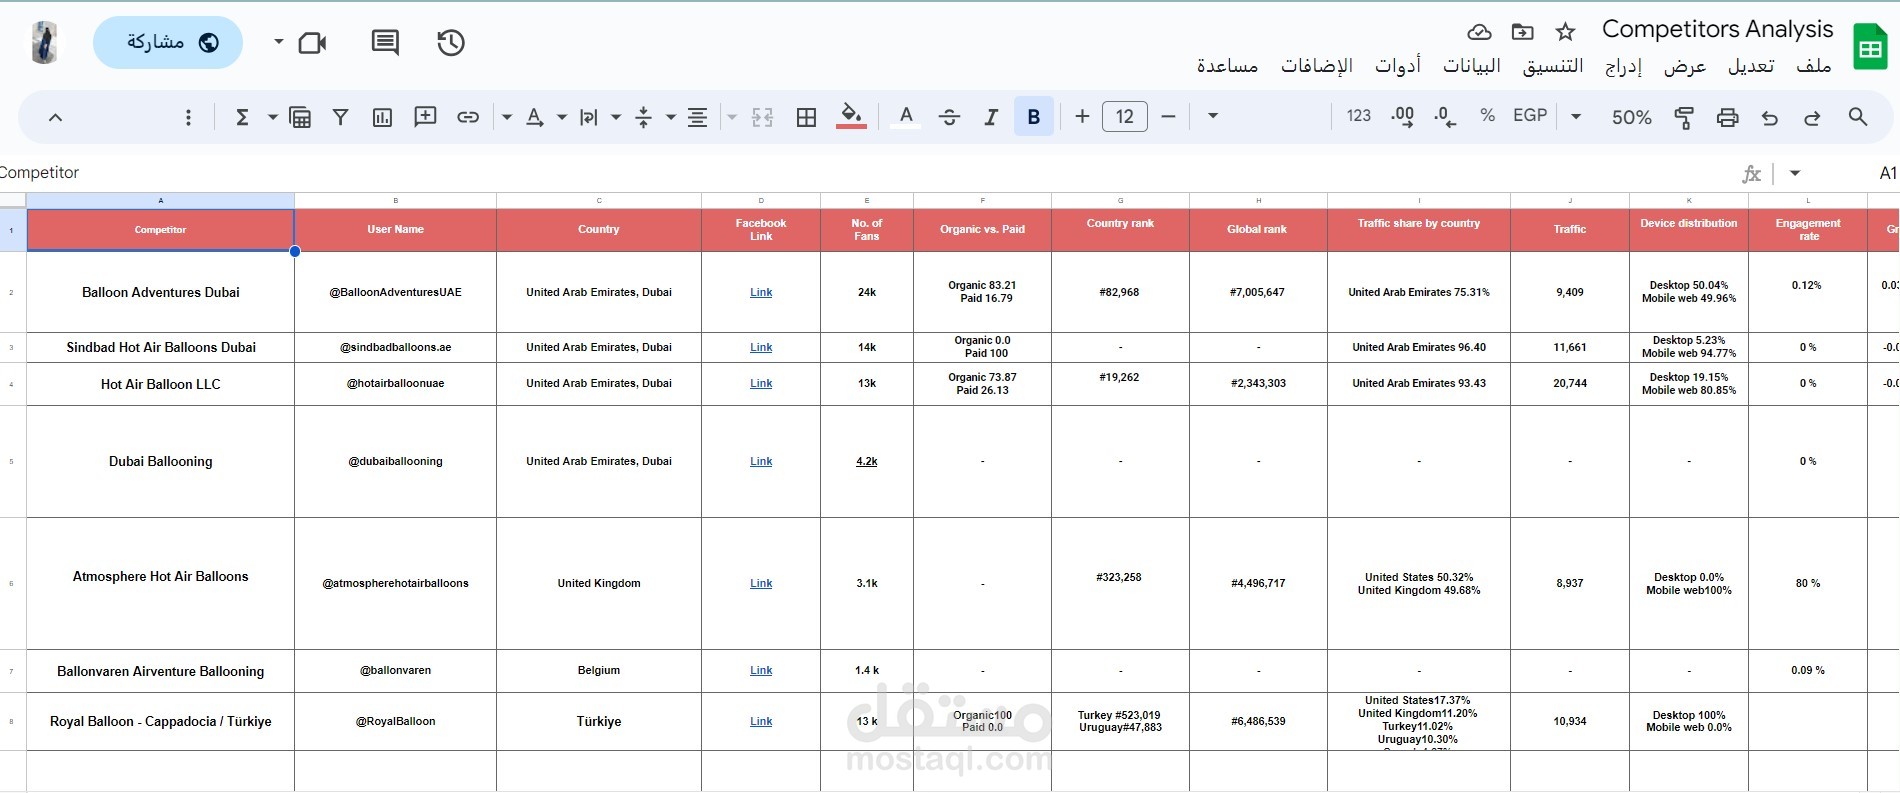Image resolution: width=1900 pixels, height=793 pixels.
Task: Check the cloud save status icon
Action: [1479, 32]
